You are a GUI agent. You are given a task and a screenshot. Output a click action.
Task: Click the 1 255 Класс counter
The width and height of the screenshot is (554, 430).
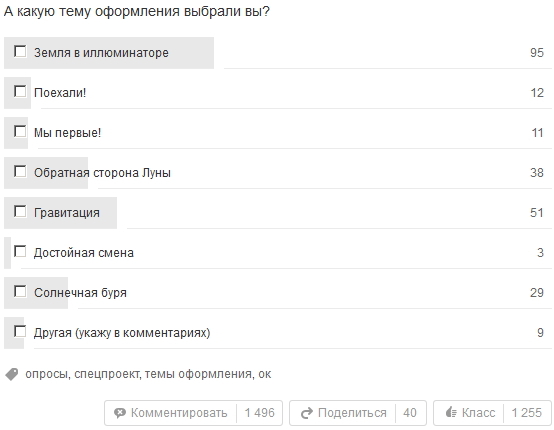(x=526, y=413)
